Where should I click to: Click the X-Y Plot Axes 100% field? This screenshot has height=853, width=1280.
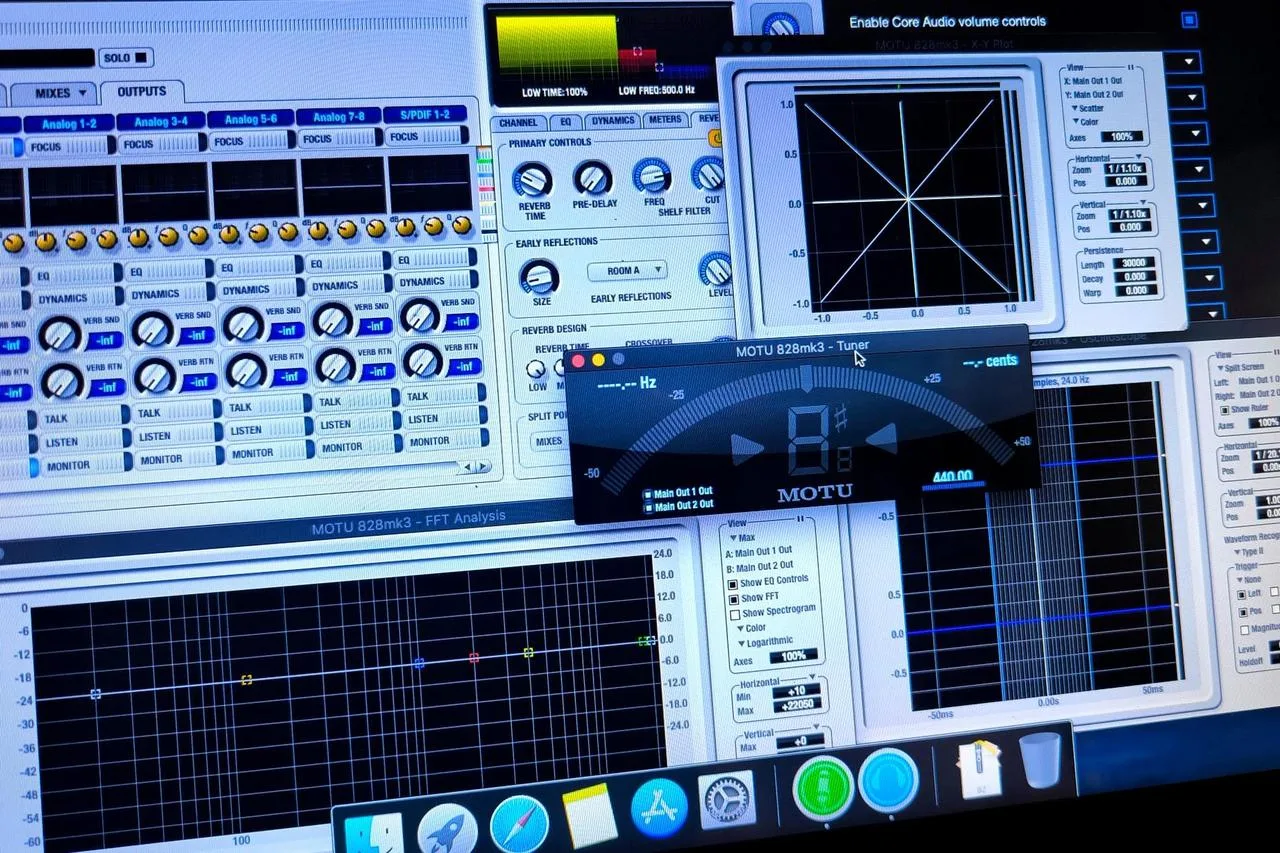point(1122,137)
